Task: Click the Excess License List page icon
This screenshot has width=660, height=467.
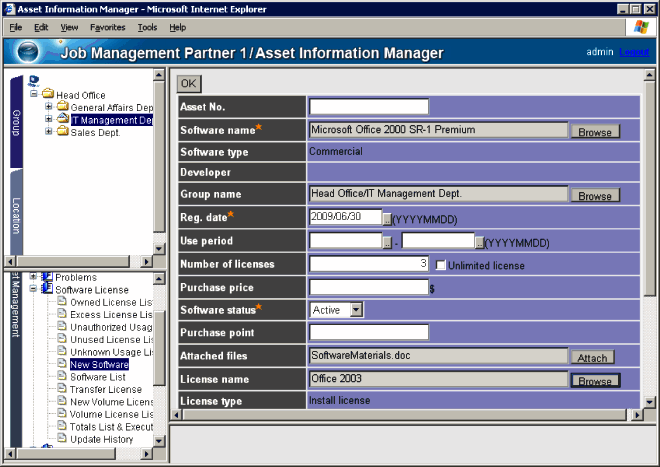Action: [62, 313]
